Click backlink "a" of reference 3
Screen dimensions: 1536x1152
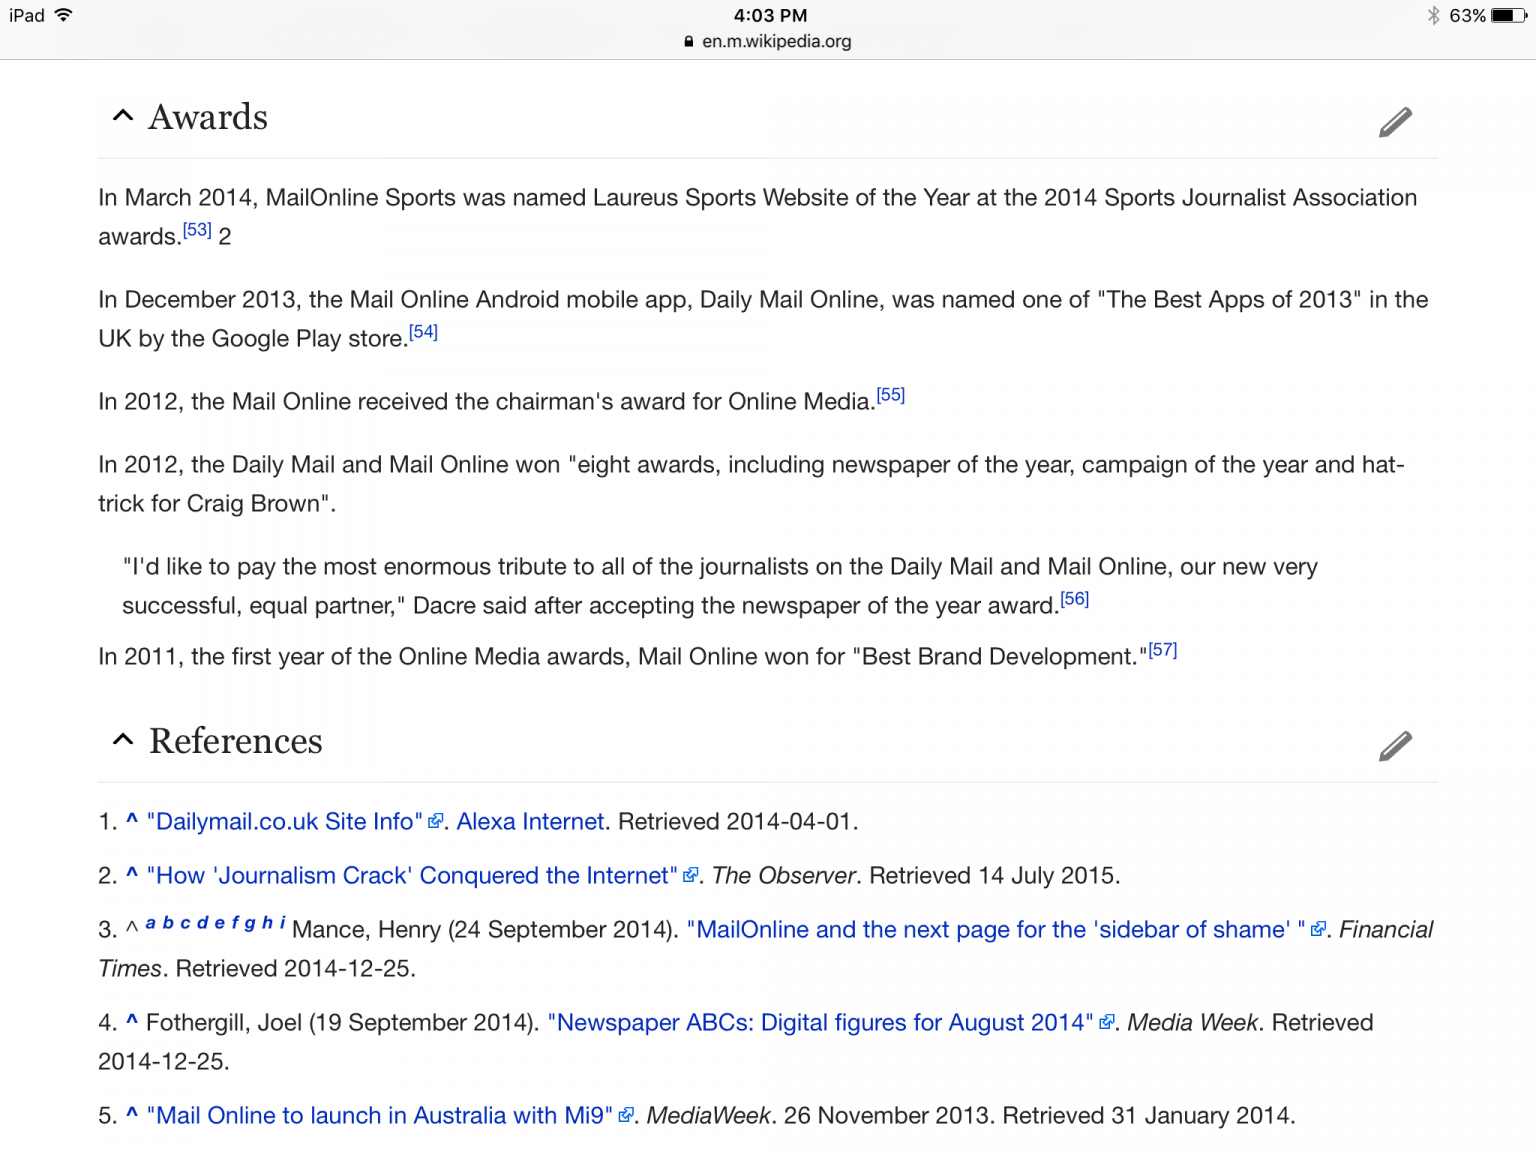coord(150,922)
